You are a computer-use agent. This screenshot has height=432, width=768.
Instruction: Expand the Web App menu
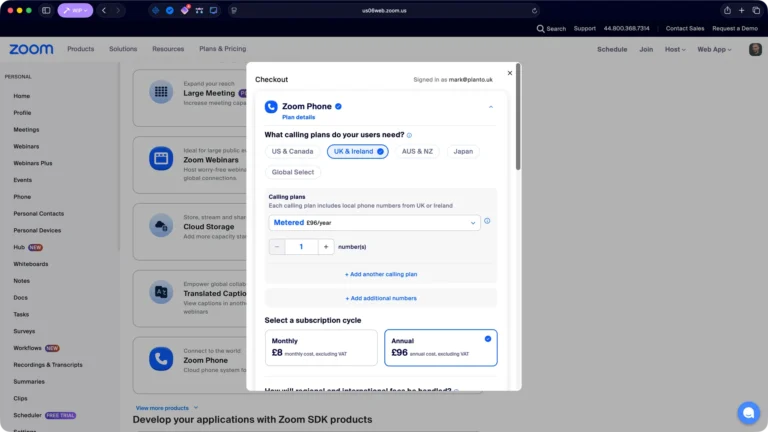pyautogui.click(x=714, y=49)
